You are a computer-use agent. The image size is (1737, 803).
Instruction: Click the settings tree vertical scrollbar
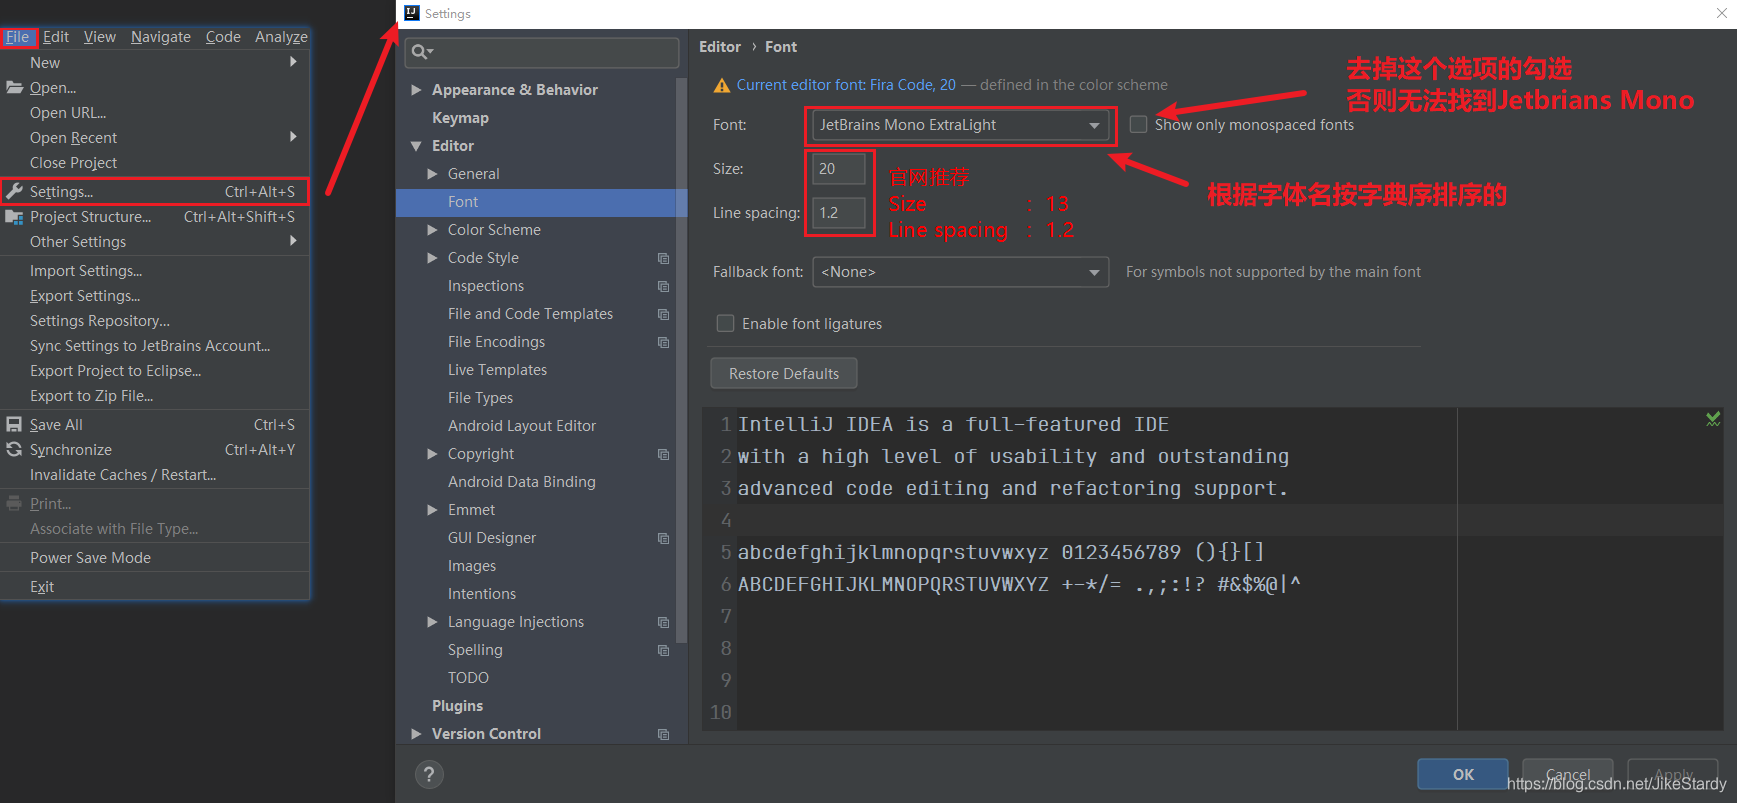(682, 360)
